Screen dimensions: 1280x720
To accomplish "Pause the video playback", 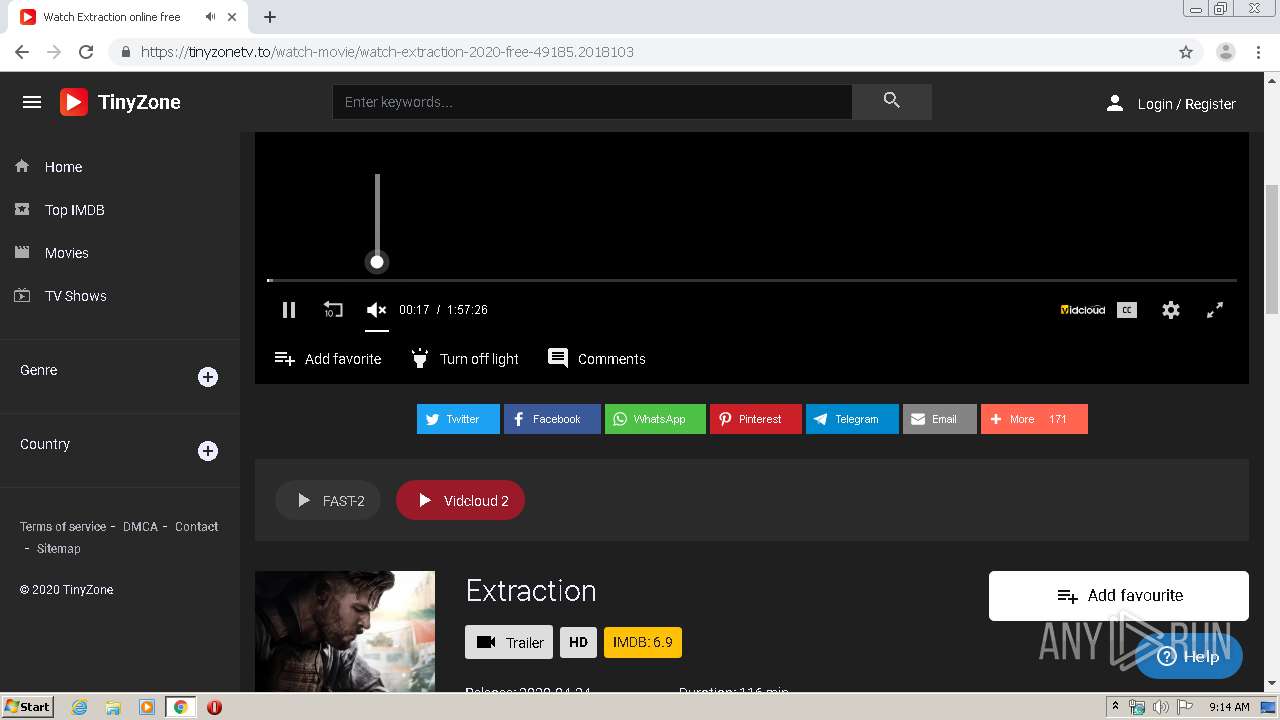I will [x=289, y=310].
